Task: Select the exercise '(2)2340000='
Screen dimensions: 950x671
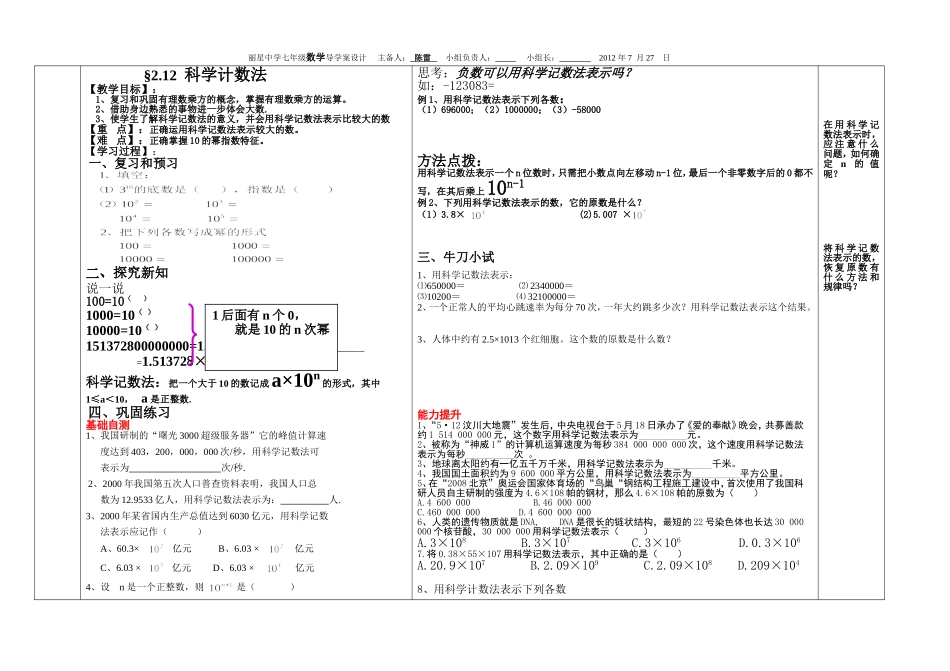Action: click(545, 286)
